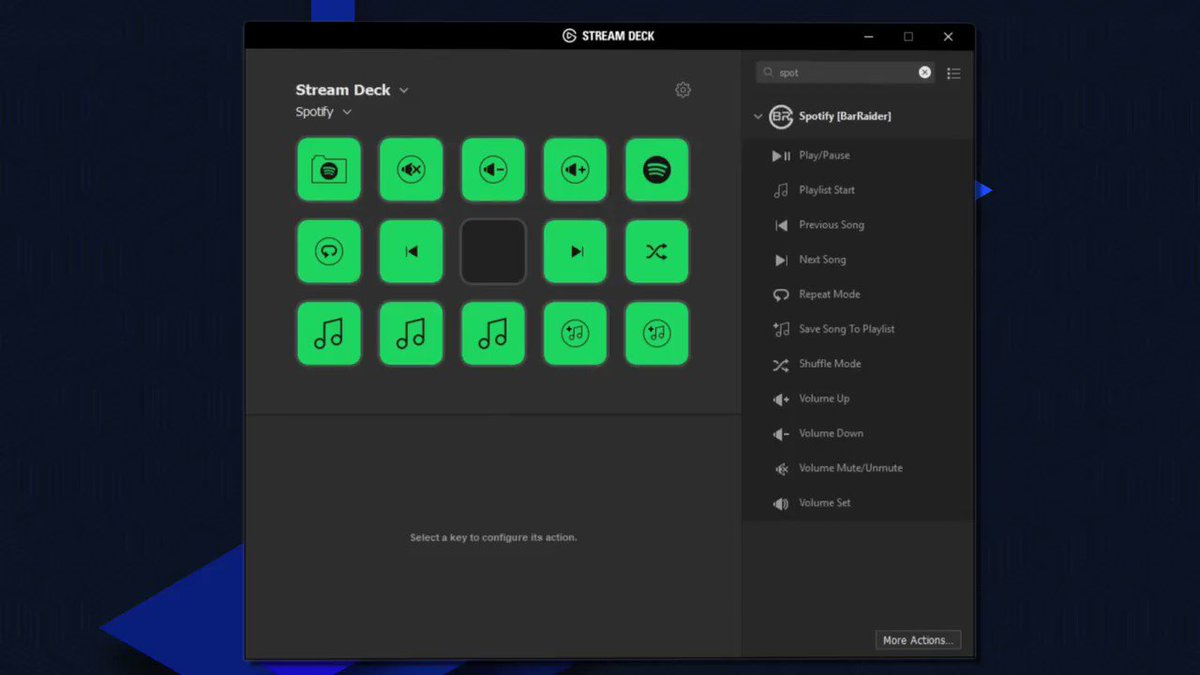This screenshot has width=1200, height=675.
Task: Choose the Volume Mute/Unmute action
Action: coord(857,468)
